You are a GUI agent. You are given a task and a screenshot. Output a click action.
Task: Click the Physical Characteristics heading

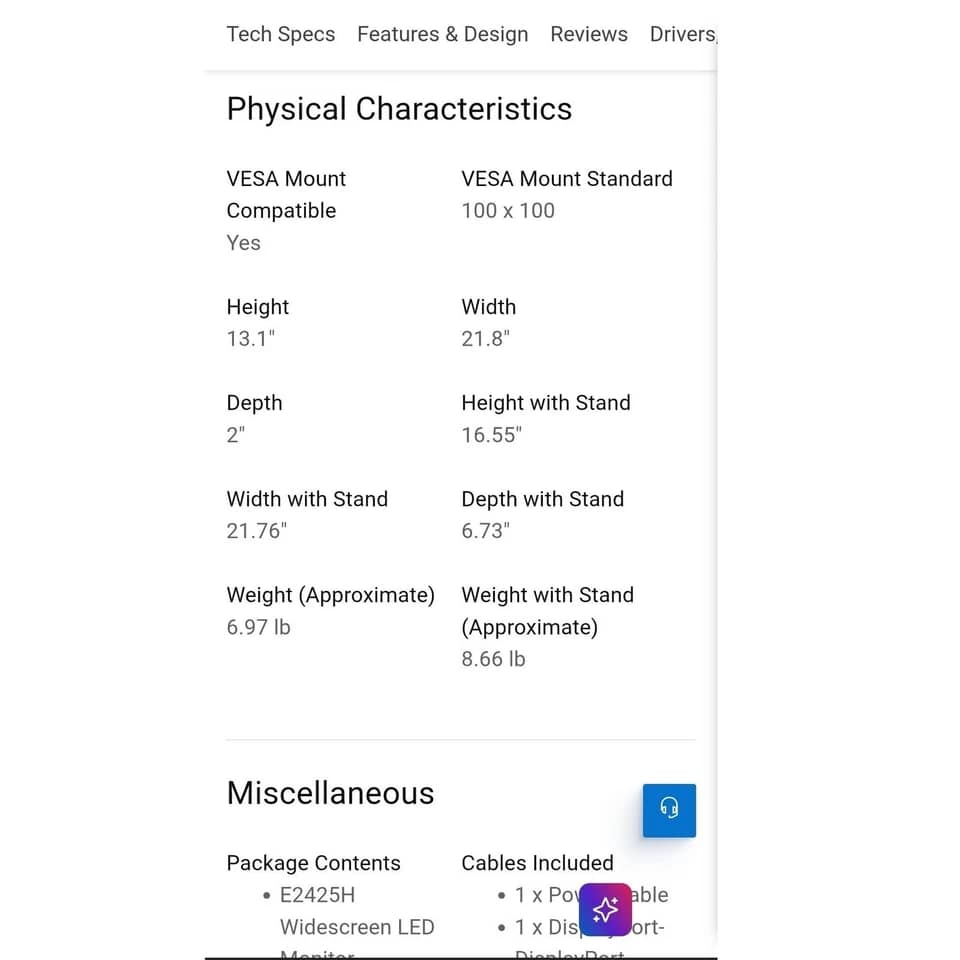tap(399, 109)
